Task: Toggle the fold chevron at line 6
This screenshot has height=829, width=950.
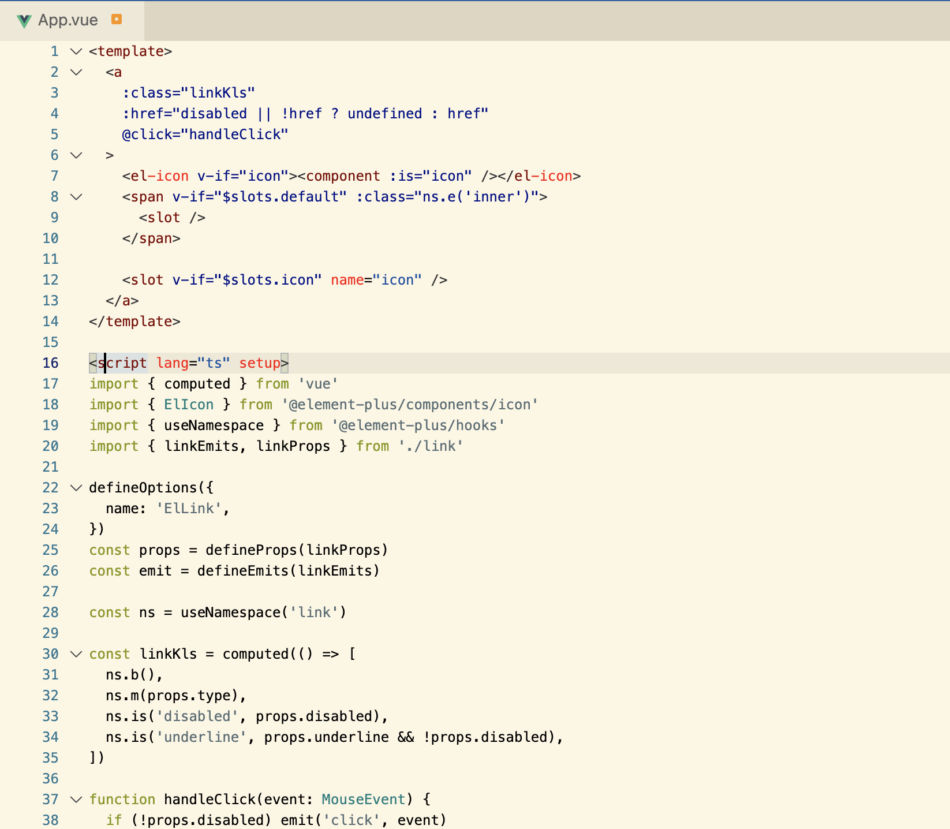Action: pos(76,155)
